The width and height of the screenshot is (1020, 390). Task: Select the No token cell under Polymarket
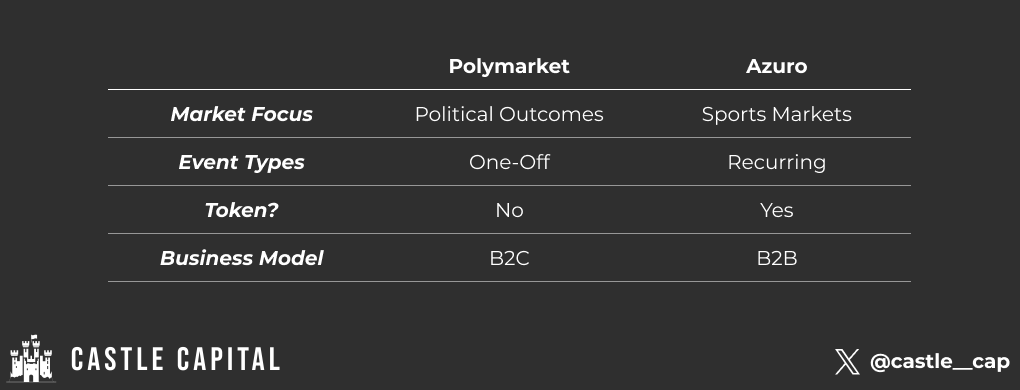coord(509,211)
